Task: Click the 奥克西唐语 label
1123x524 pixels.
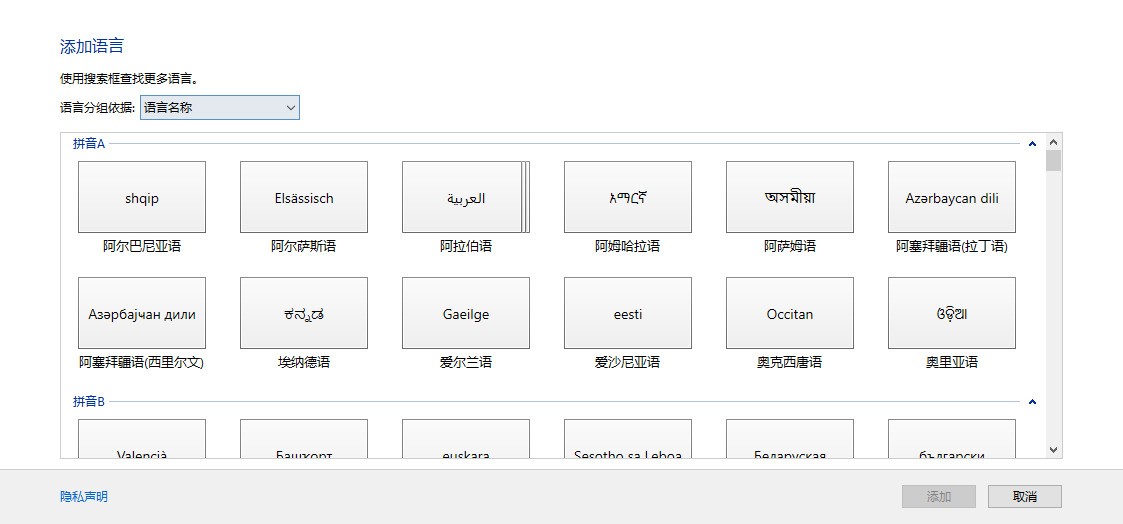Action: click(x=789, y=362)
